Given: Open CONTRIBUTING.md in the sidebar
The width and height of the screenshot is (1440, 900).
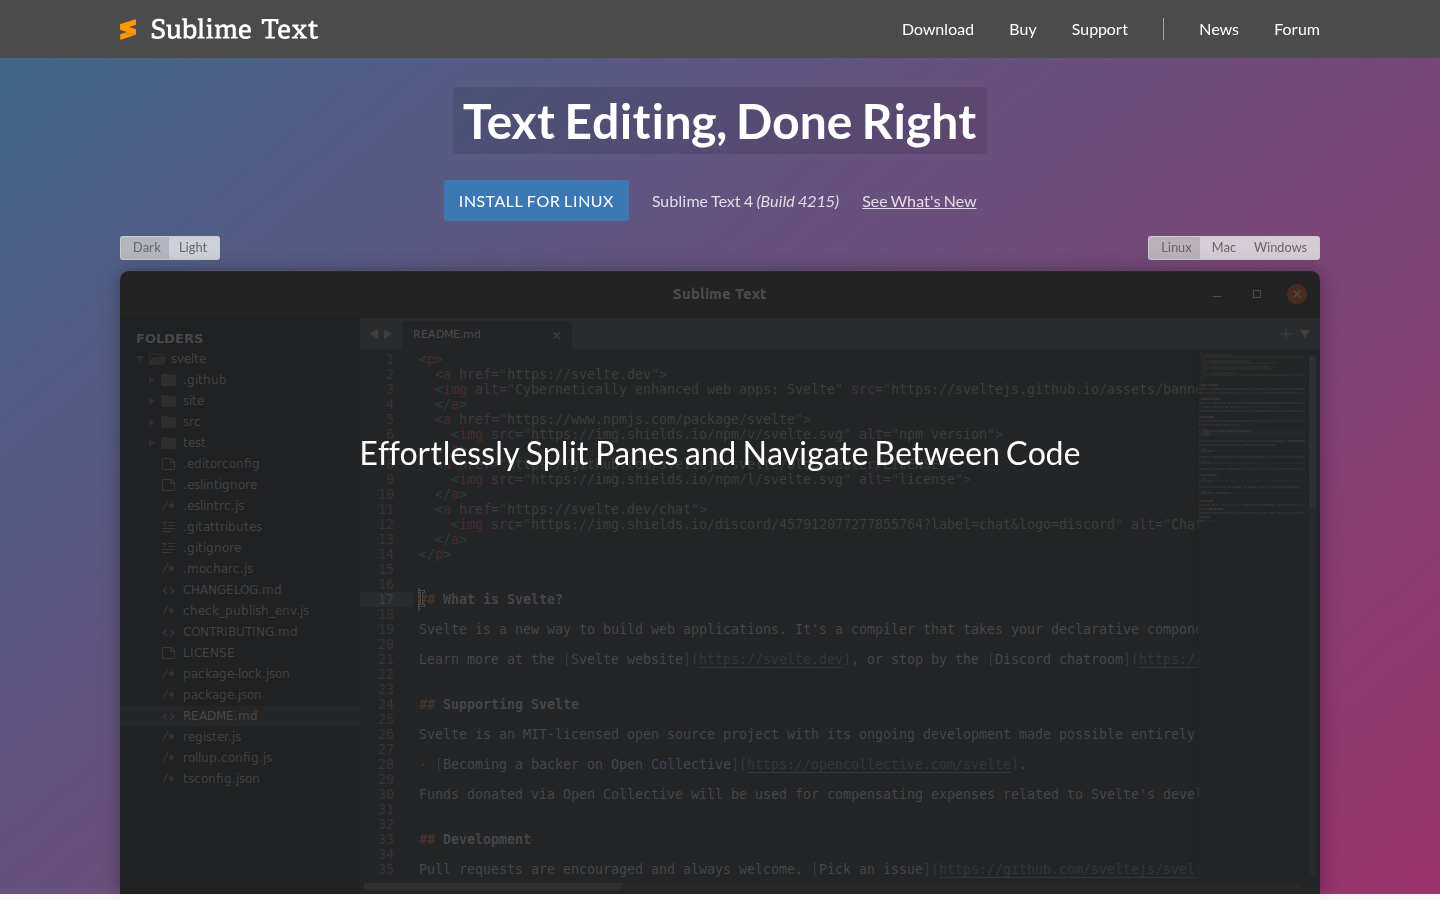Looking at the screenshot, I should click(x=240, y=632).
